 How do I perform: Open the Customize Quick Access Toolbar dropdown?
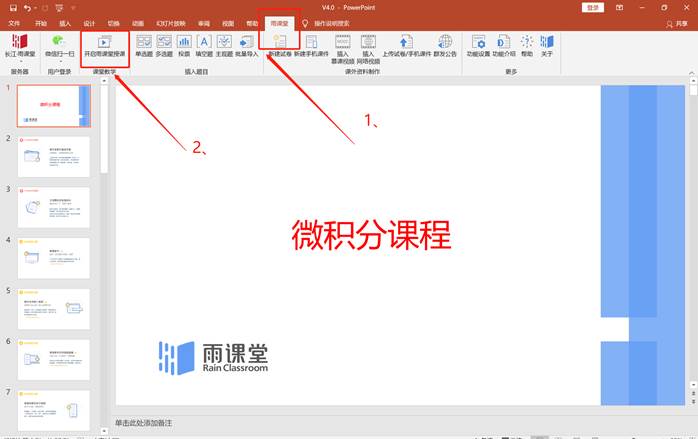73,8
